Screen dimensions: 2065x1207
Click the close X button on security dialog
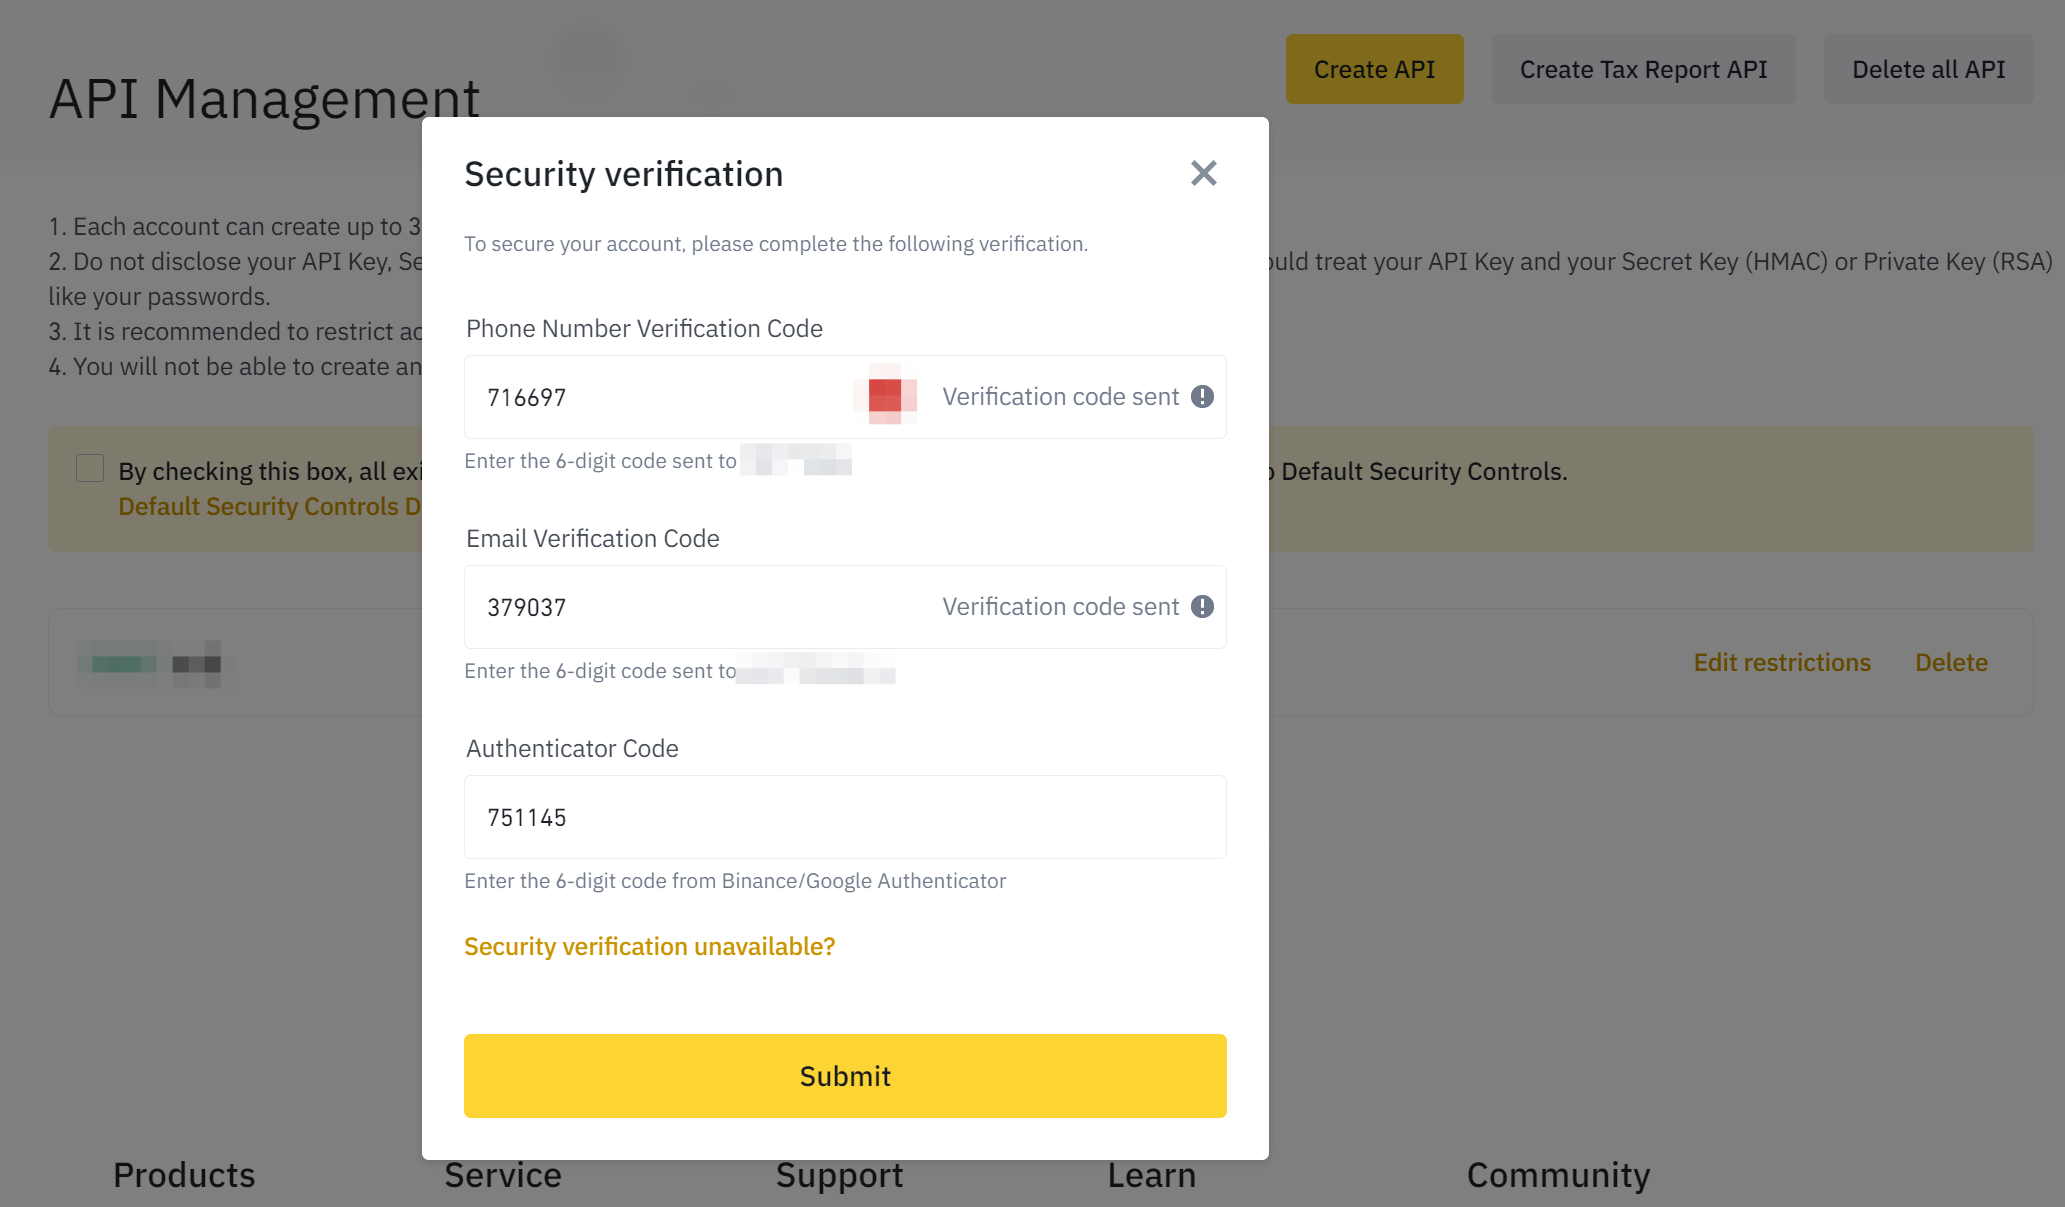1204,172
